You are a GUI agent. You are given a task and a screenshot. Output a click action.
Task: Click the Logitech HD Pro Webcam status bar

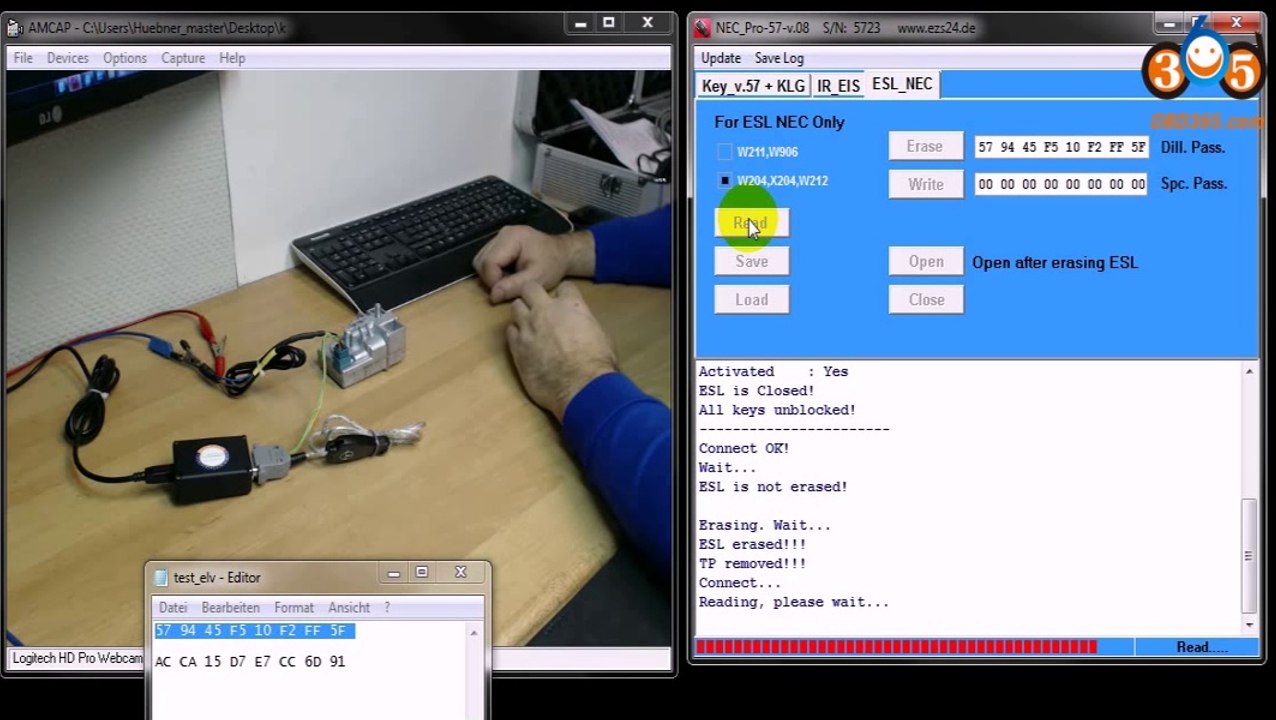[x=76, y=658]
